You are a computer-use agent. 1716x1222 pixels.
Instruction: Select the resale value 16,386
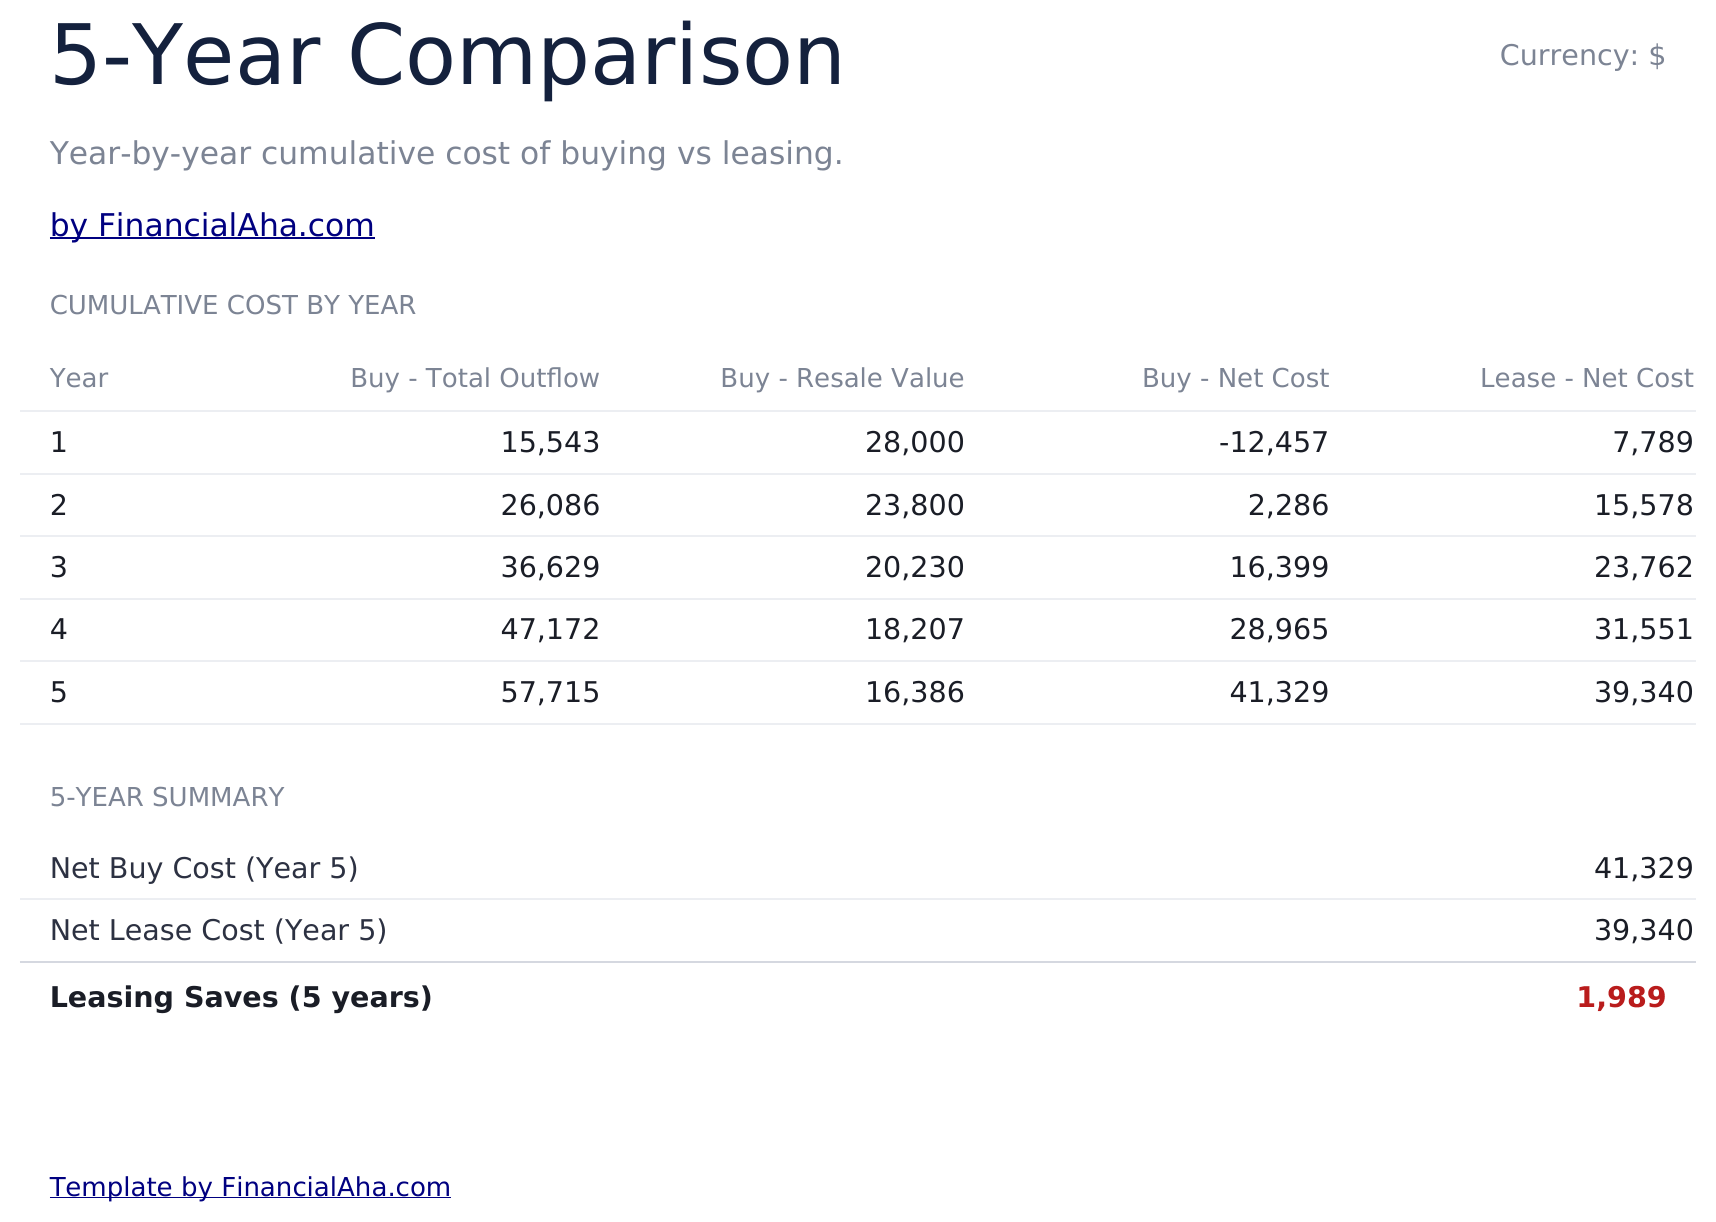point(915,693)
